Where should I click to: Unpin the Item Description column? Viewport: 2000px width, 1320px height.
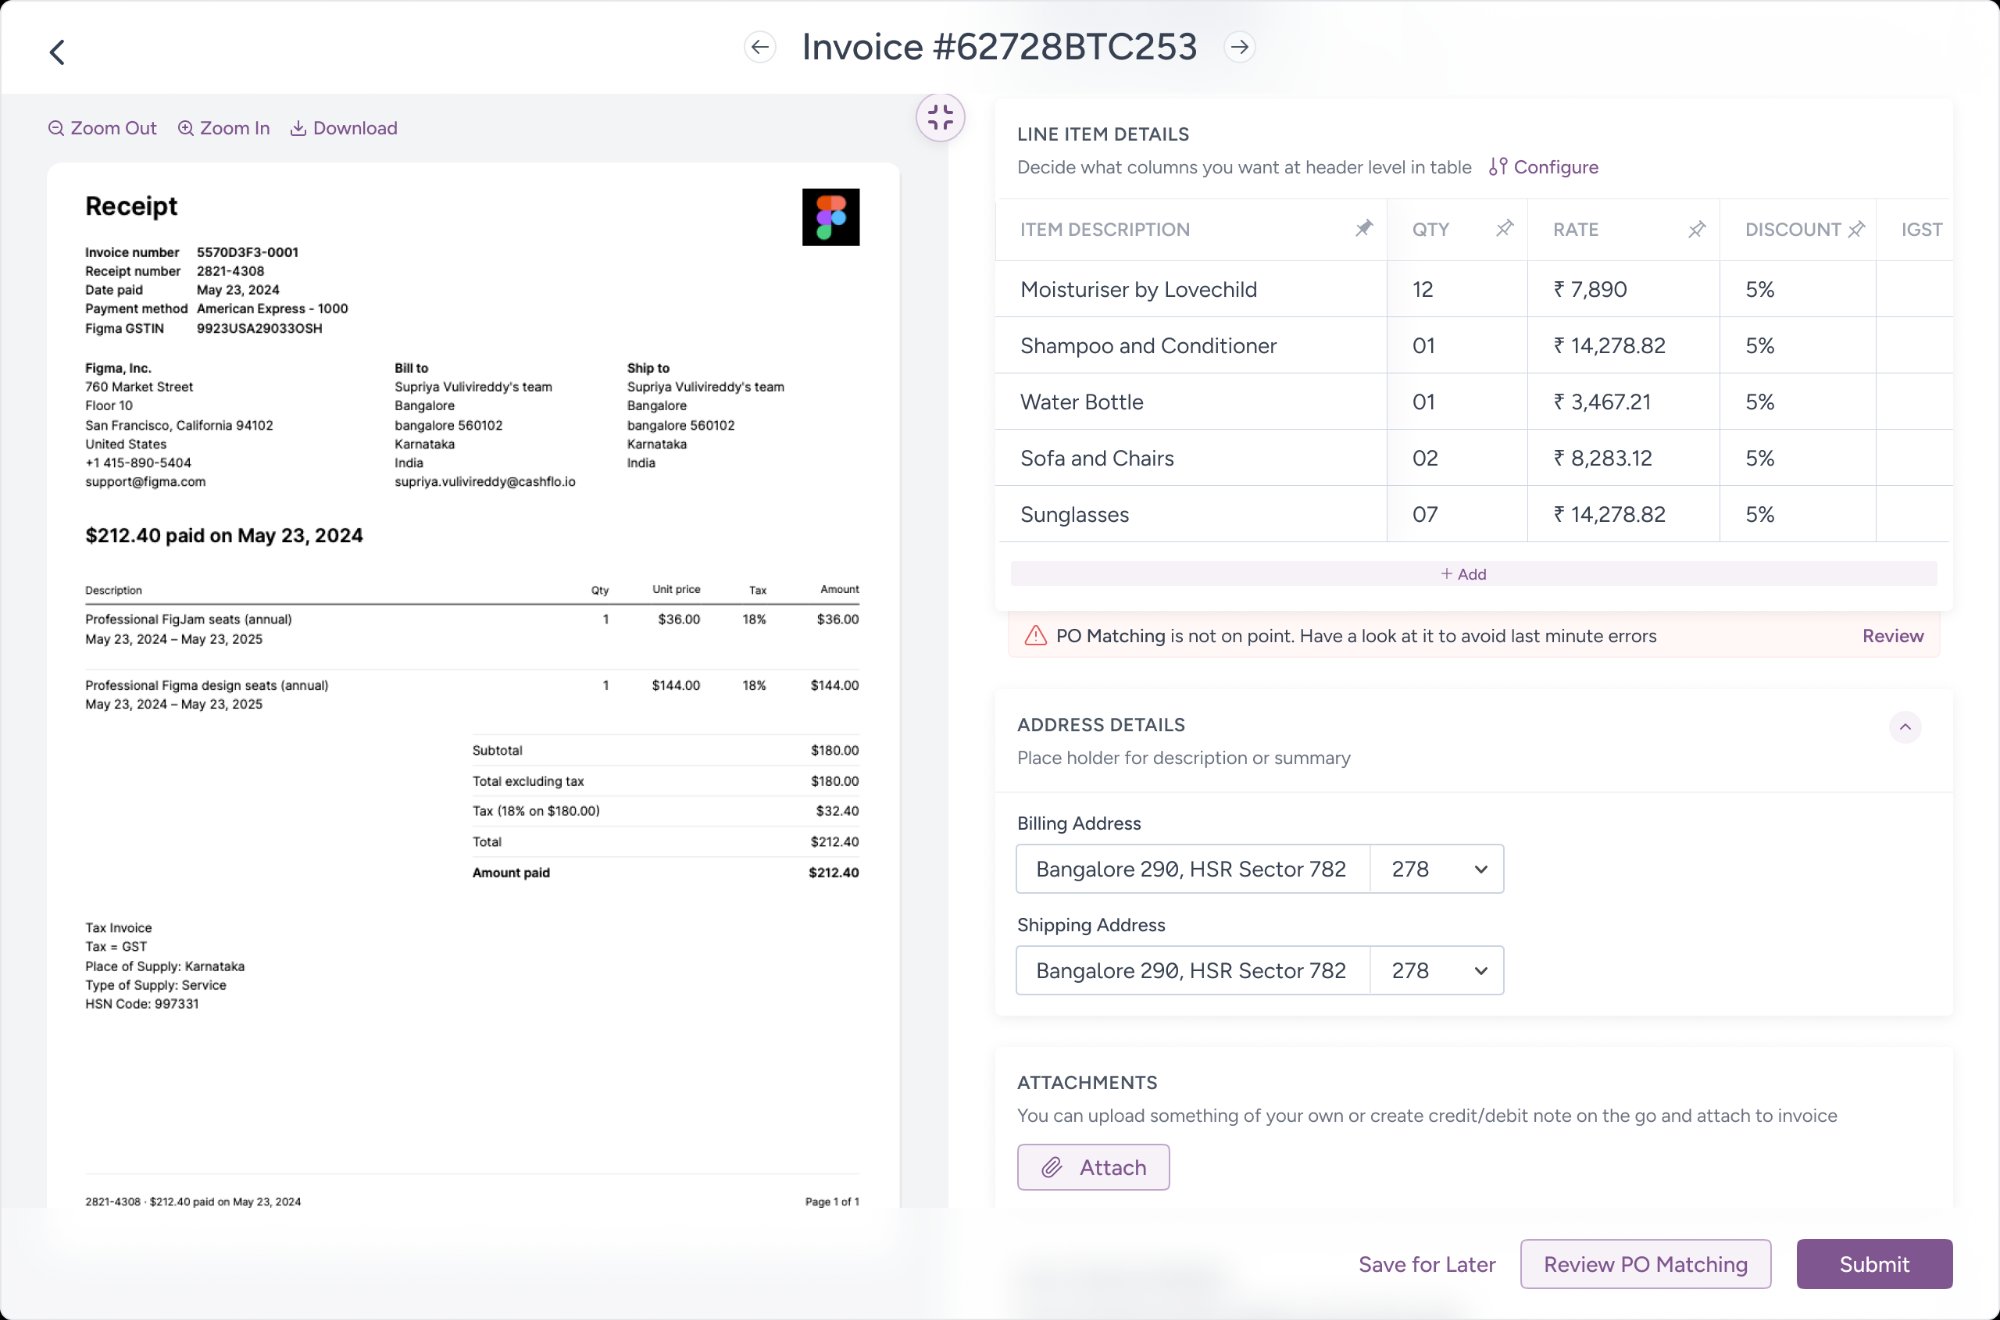coord(1364,229)
